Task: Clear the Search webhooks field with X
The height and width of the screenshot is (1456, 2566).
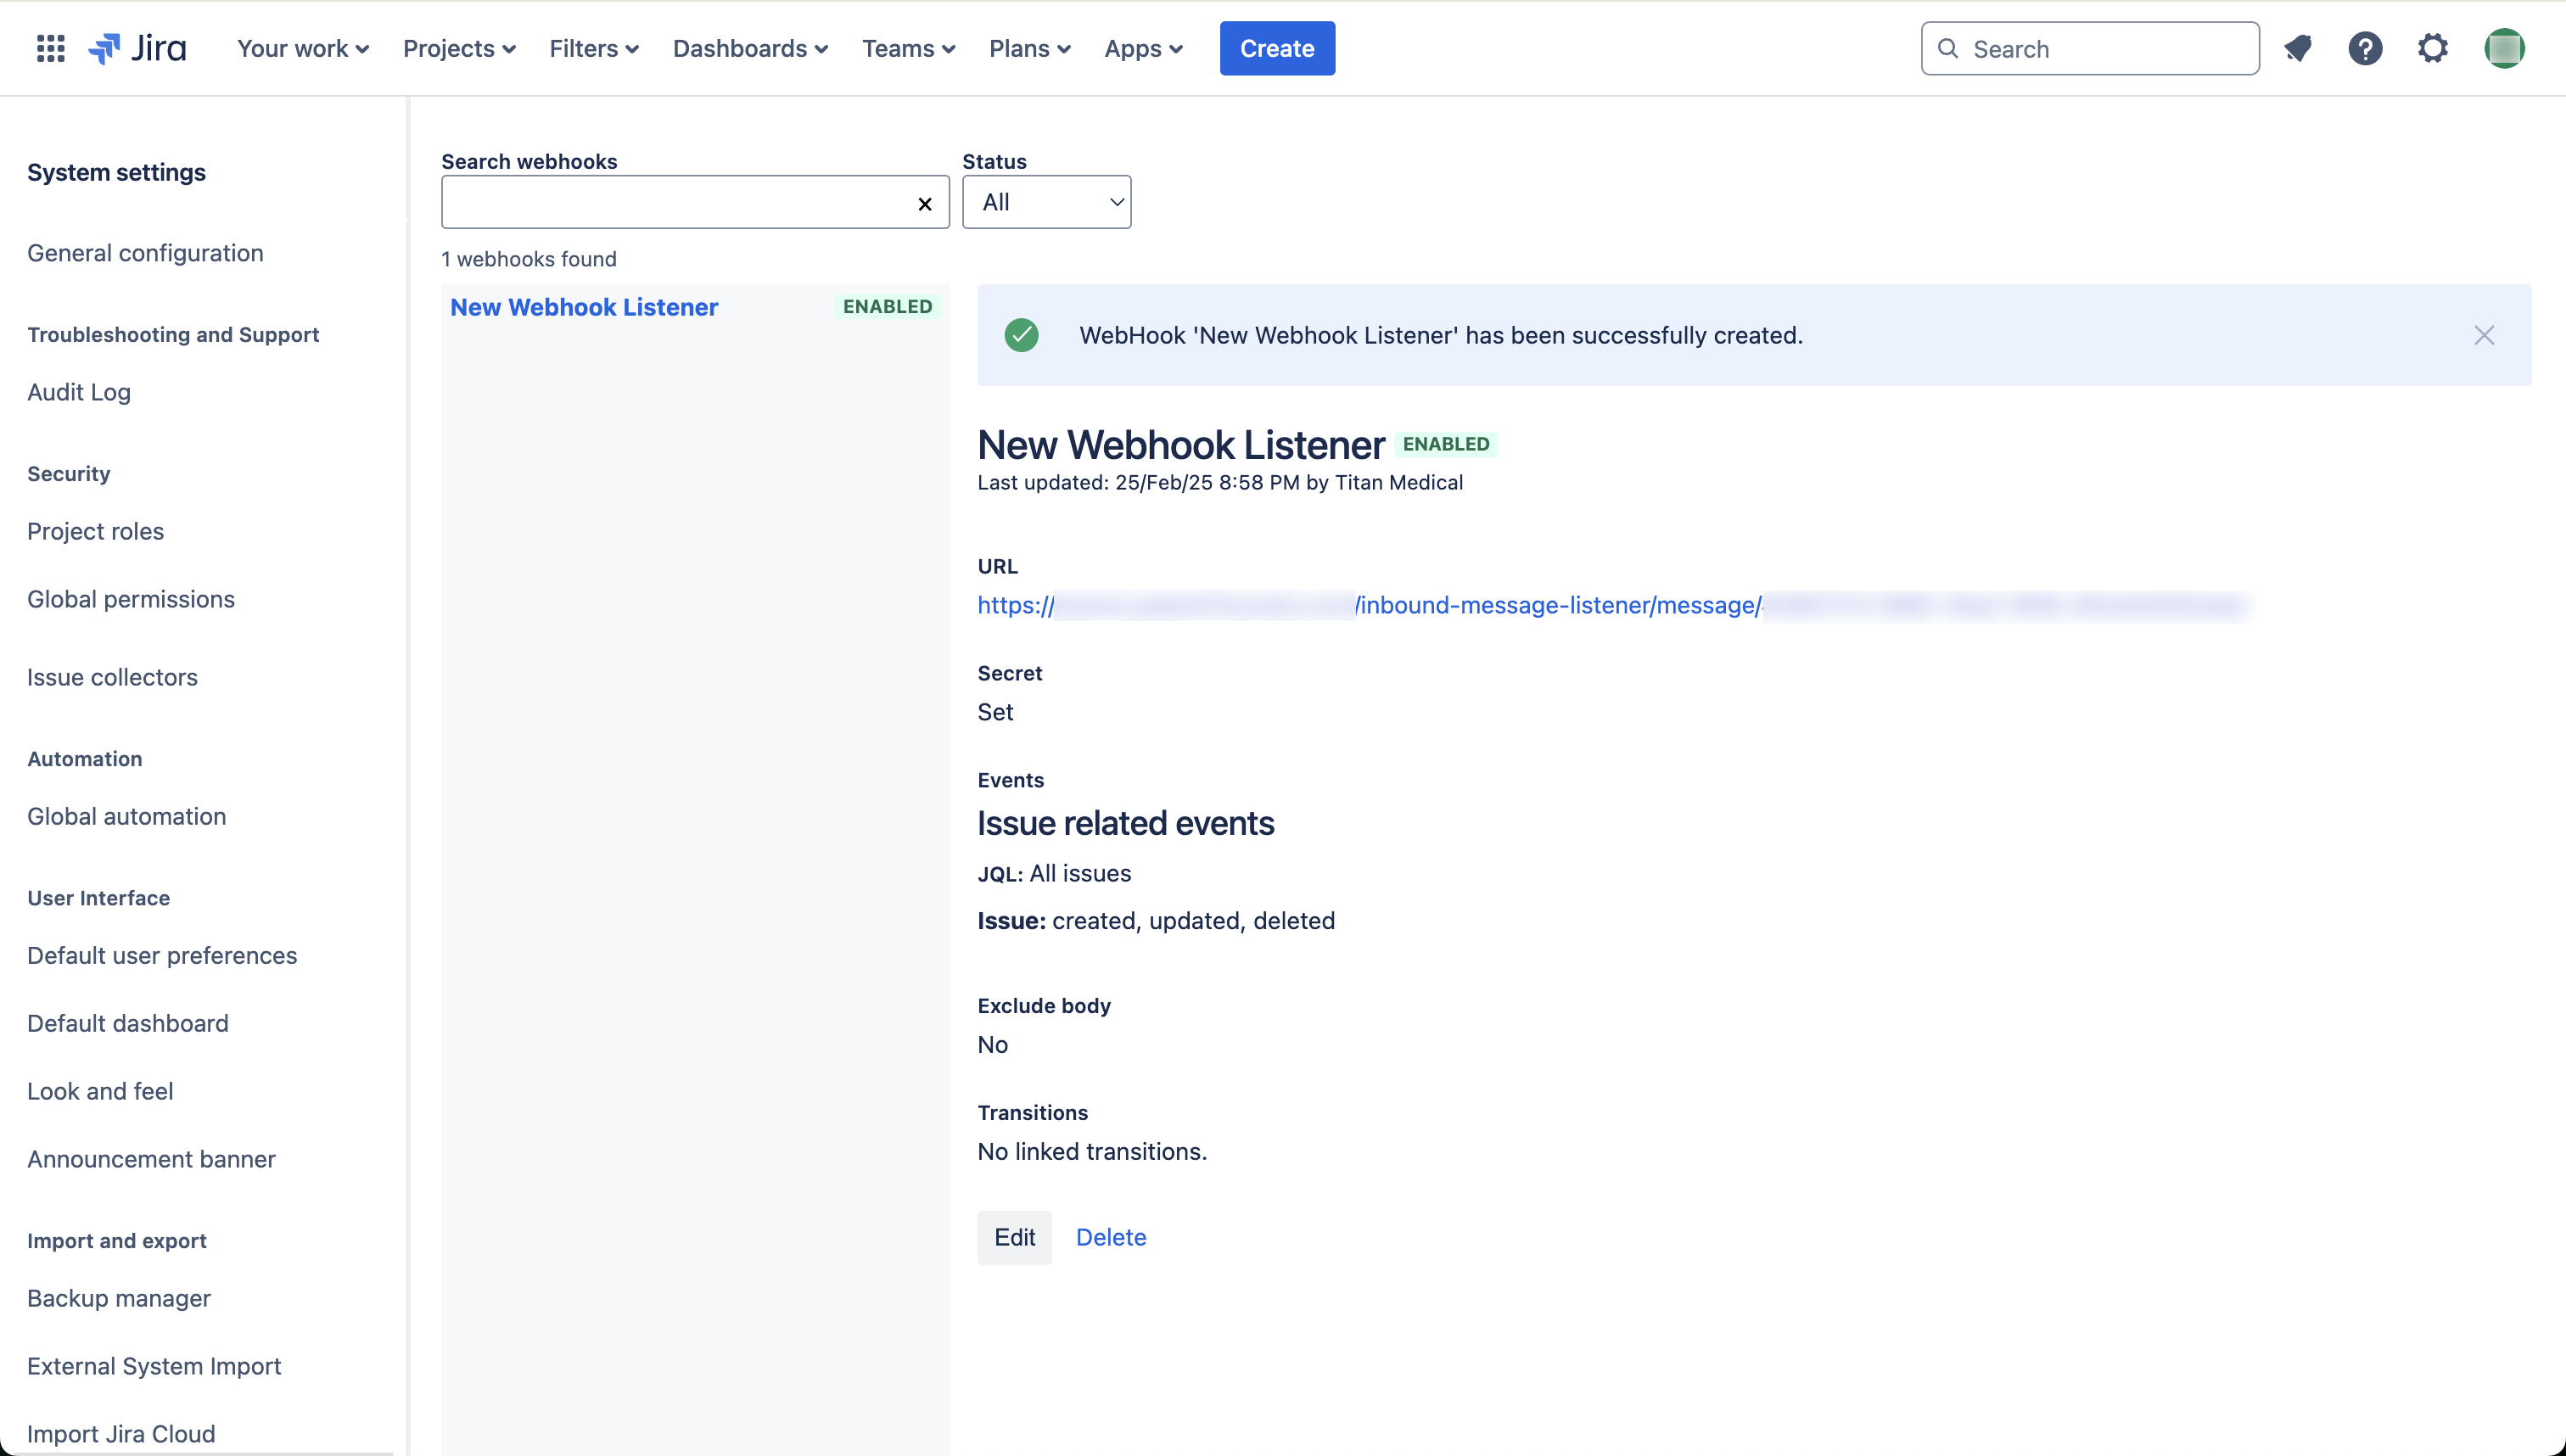Action: click(925, 204)
